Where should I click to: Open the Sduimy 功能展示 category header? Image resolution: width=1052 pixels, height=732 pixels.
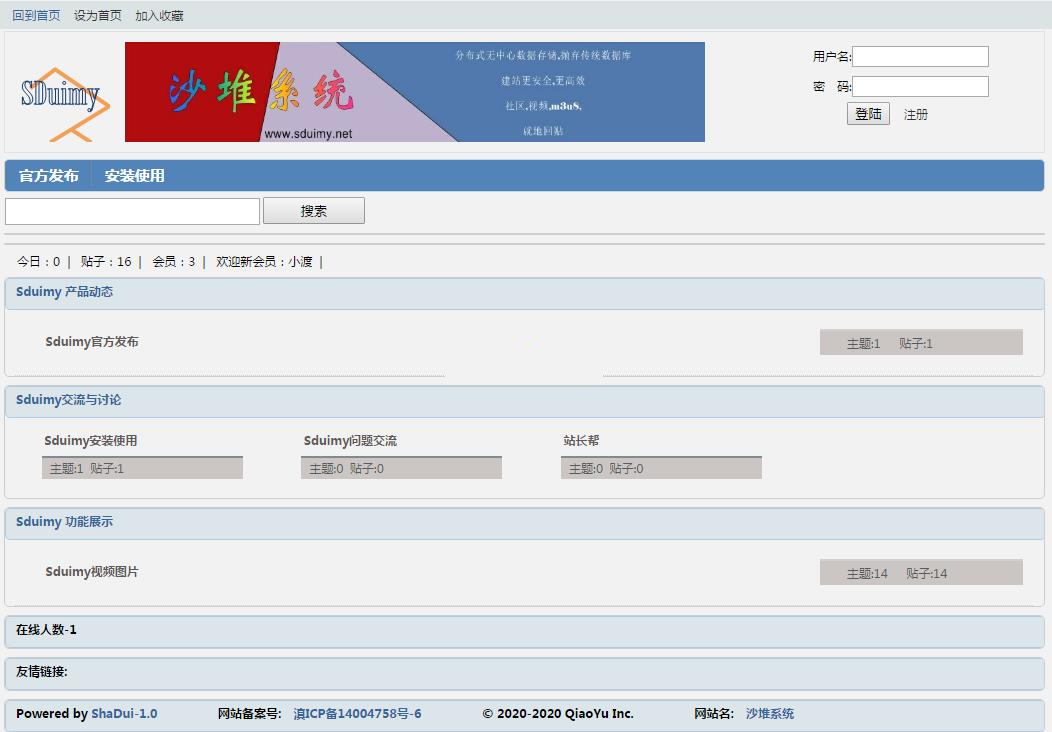click(64, 522)
